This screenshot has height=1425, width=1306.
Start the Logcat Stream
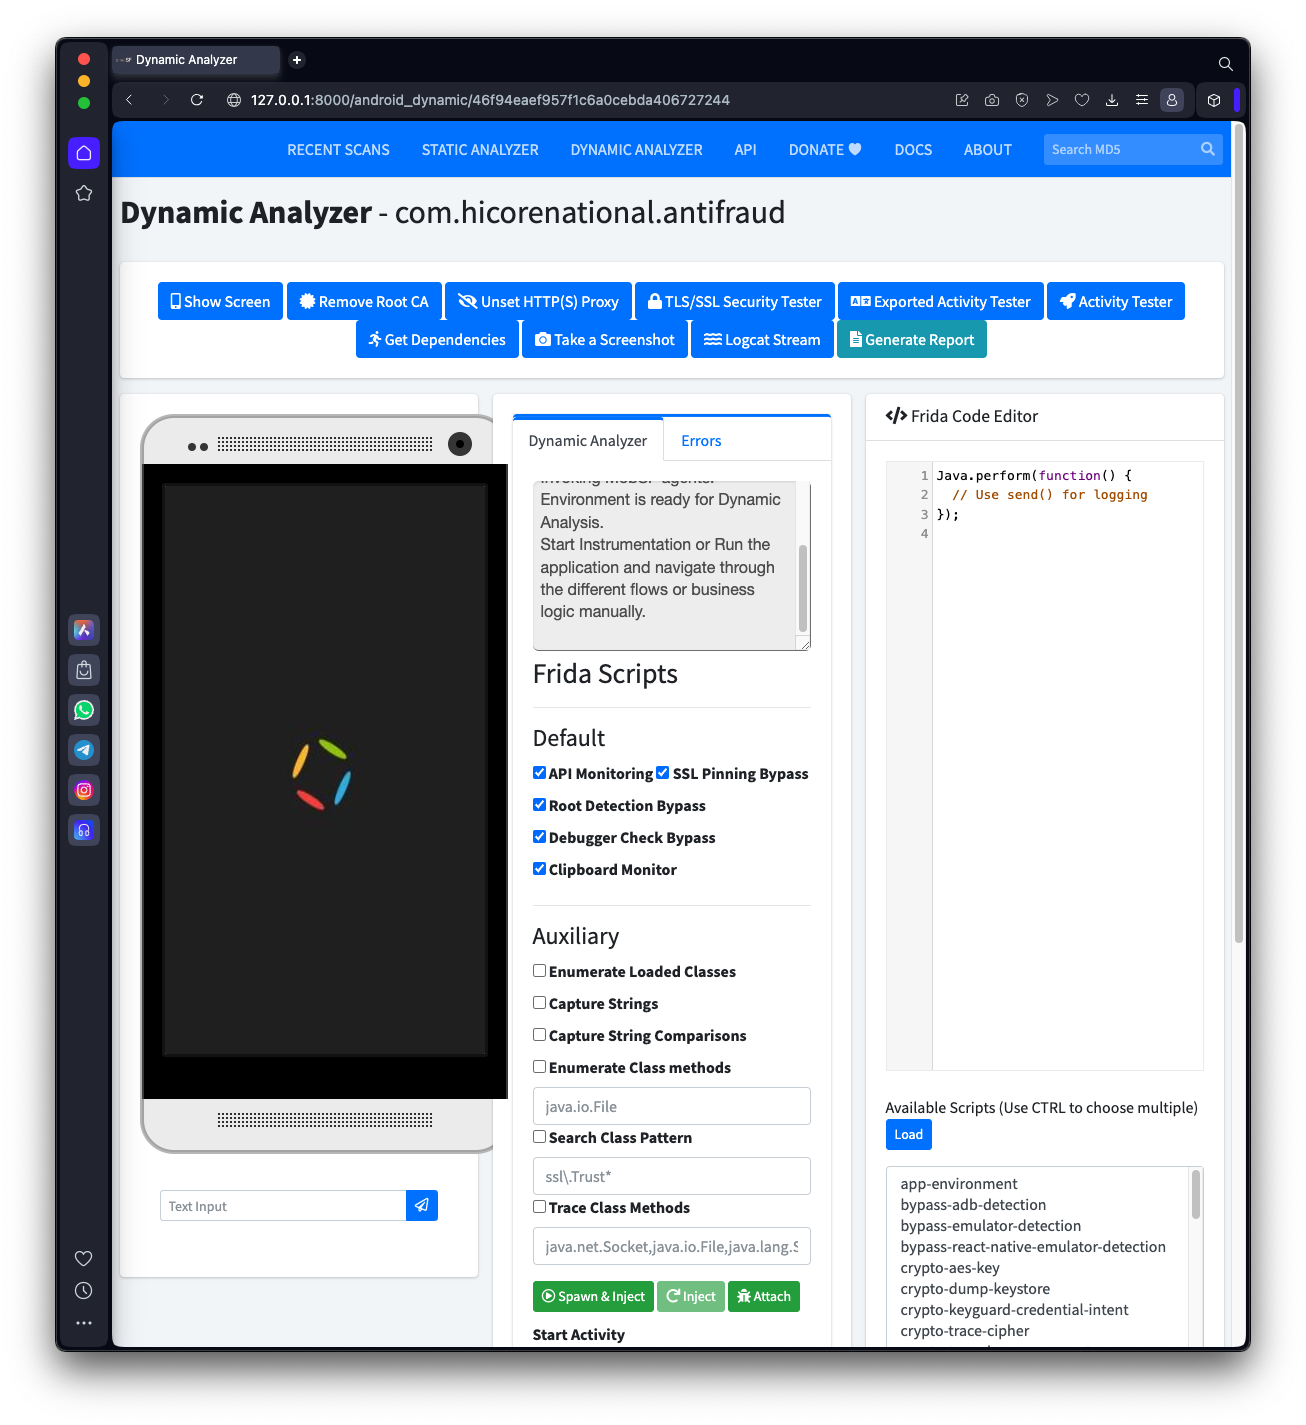762,339
